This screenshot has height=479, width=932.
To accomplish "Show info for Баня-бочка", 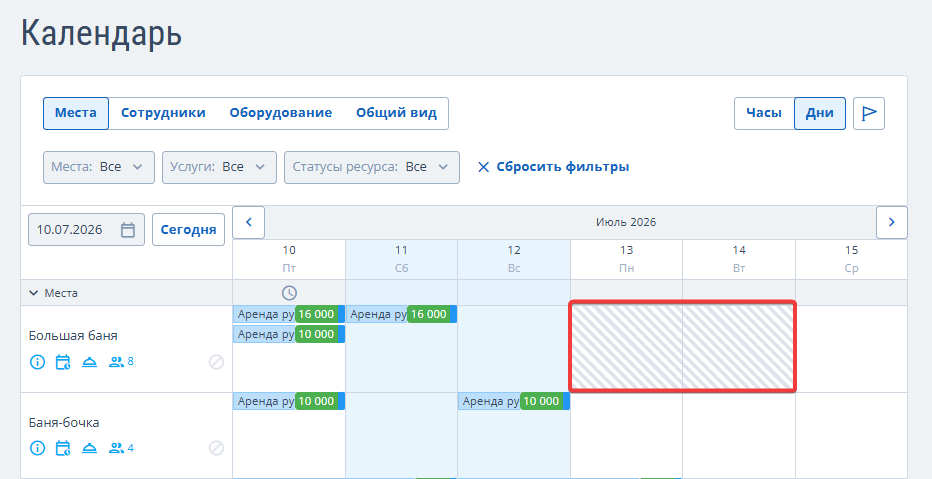I will click(37, 448).
